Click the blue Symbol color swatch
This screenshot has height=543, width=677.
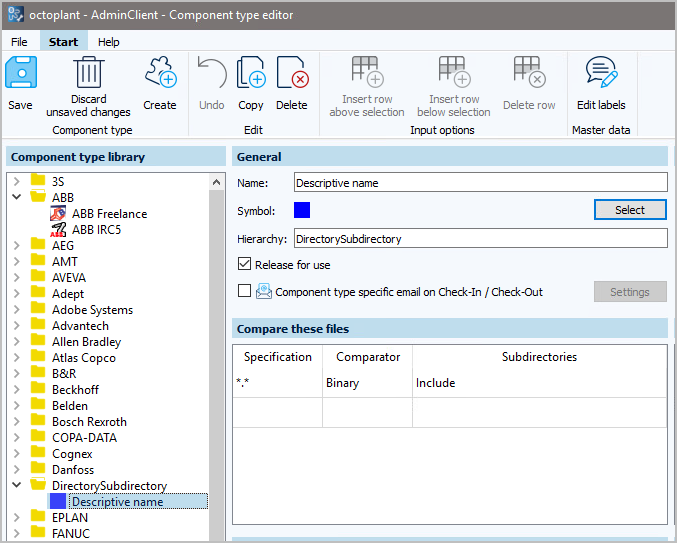click(302, 210)
